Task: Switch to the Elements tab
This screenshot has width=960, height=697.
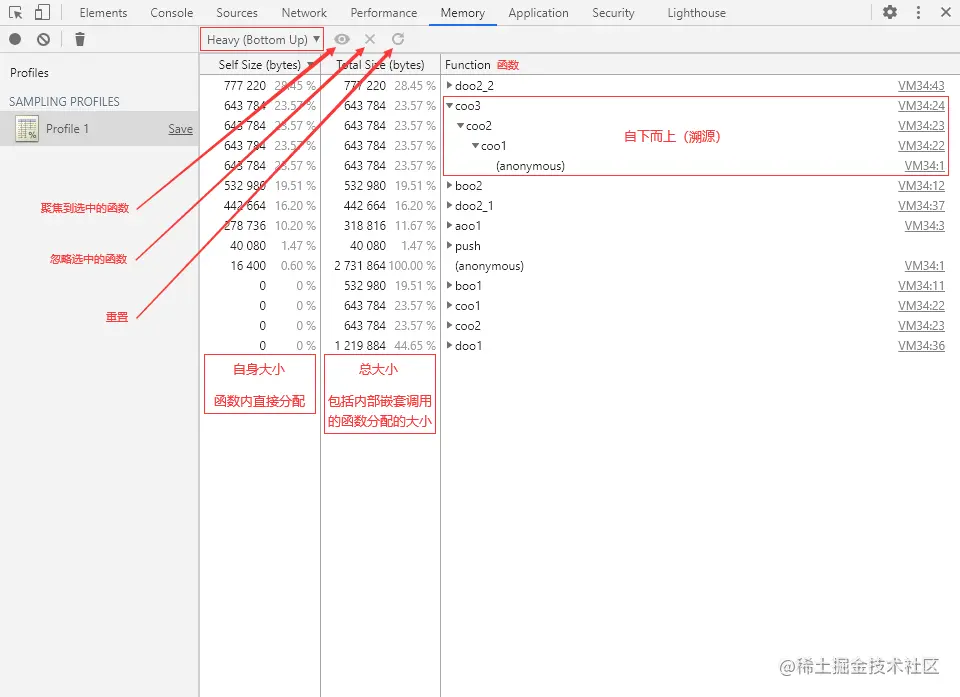Action: coord(103,13)
